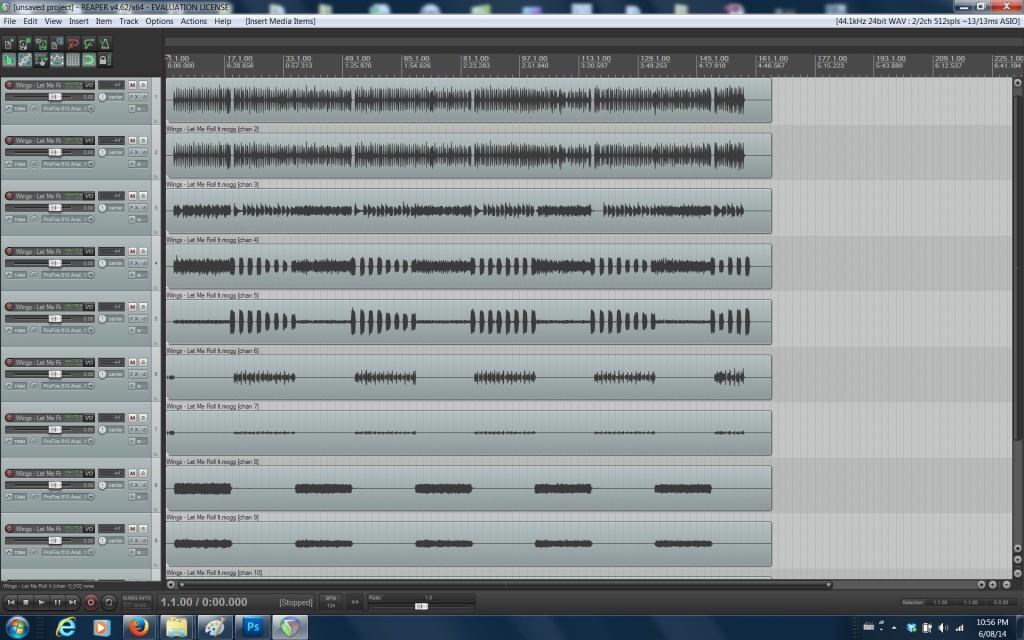This screenshot has width=1024, height=640.
Task: Open input dropdown on track 1
Action: point(68,108)
